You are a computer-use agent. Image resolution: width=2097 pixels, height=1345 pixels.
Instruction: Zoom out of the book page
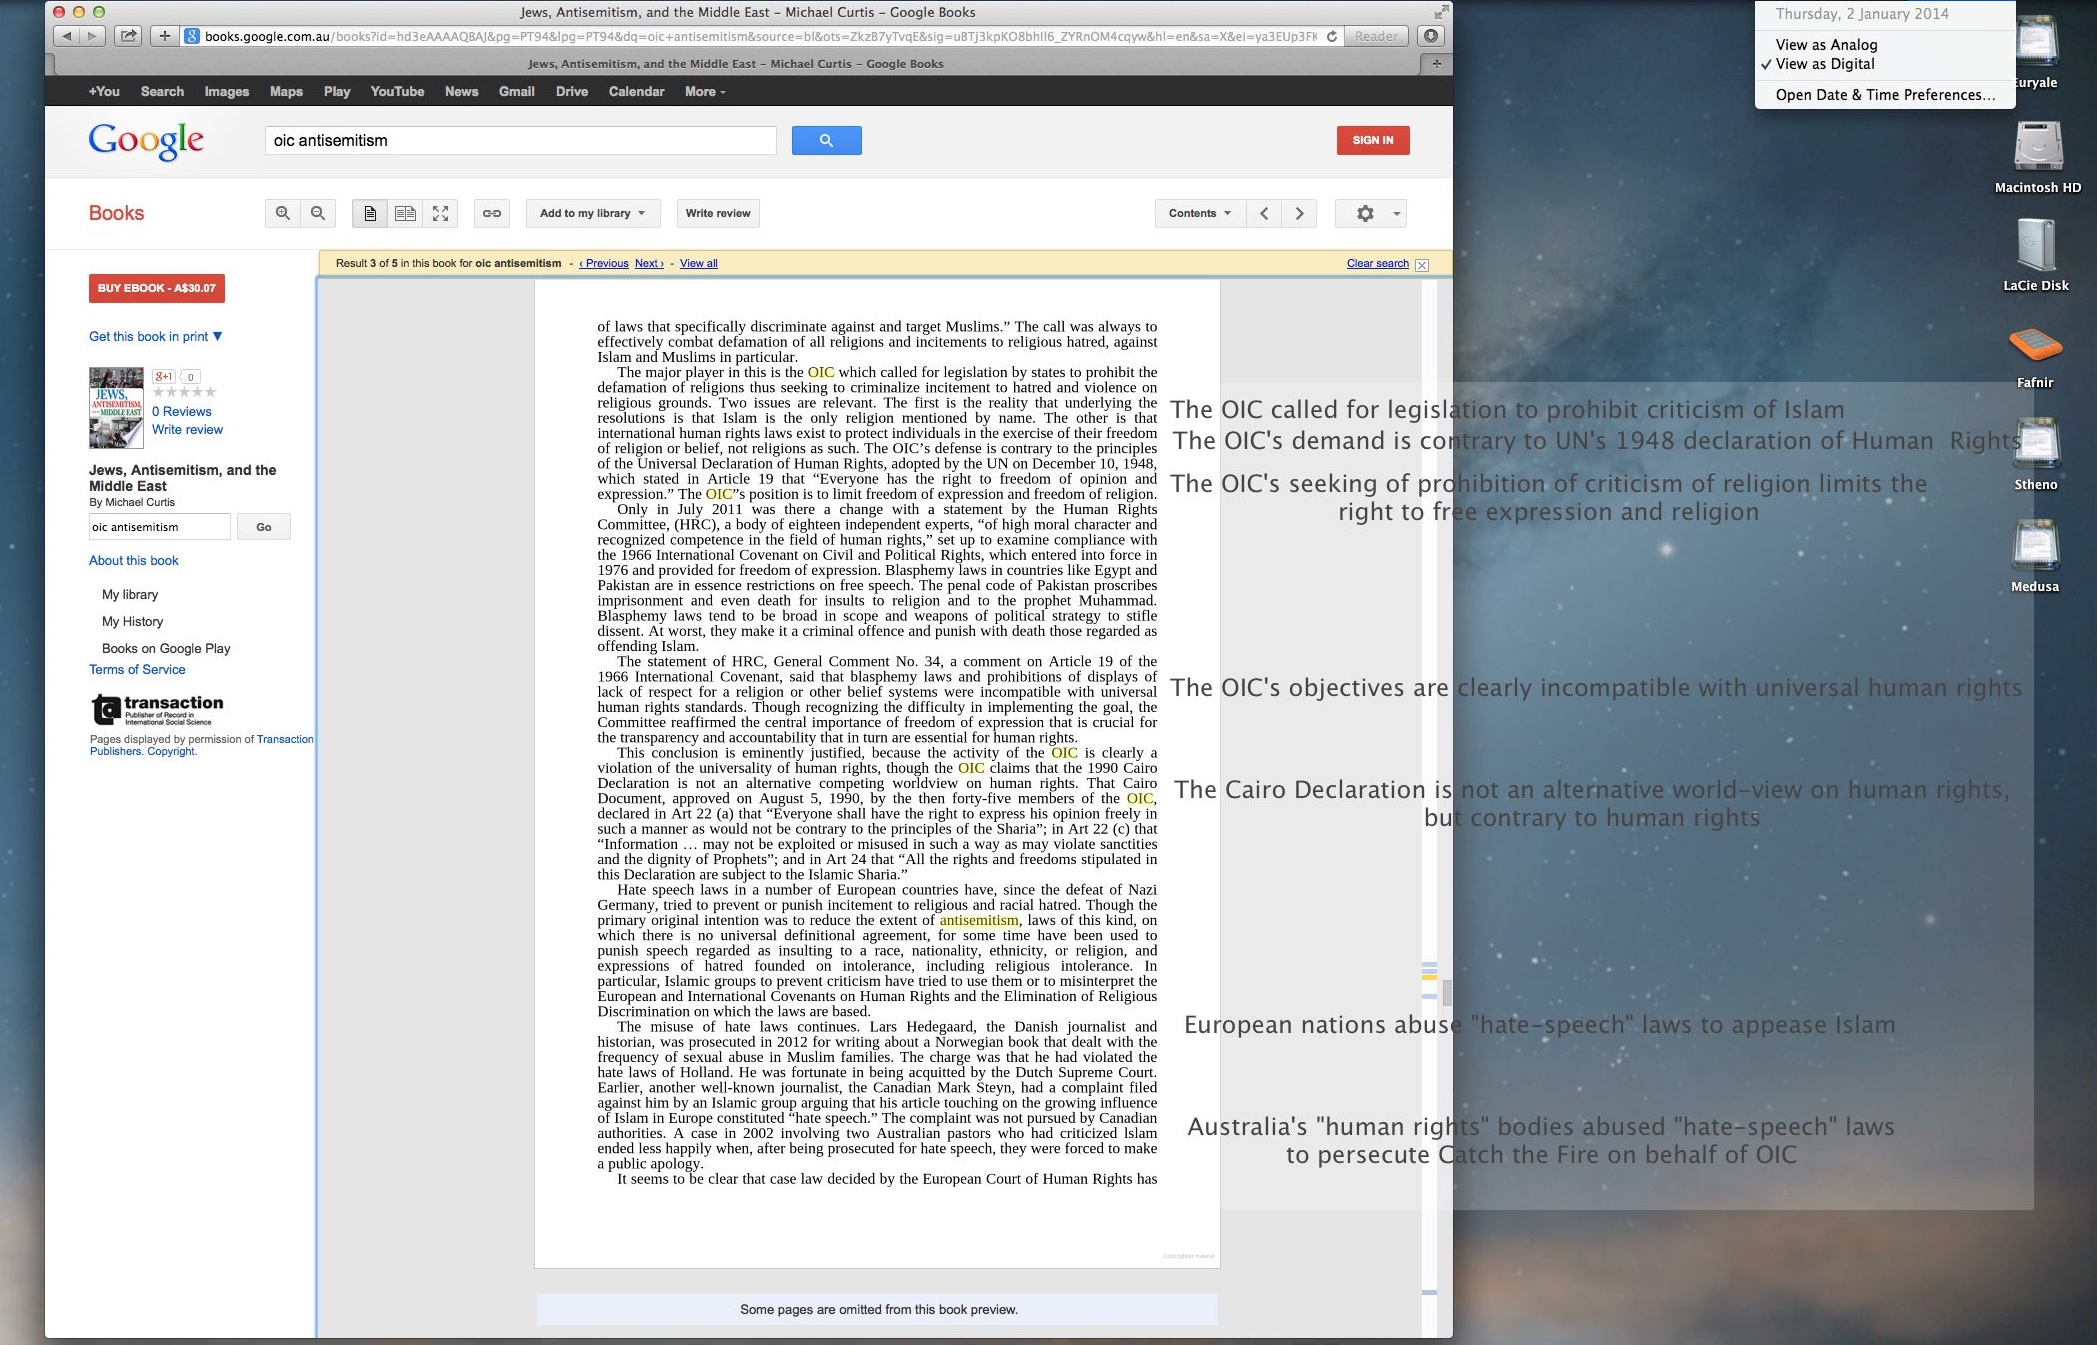point(318,213)
